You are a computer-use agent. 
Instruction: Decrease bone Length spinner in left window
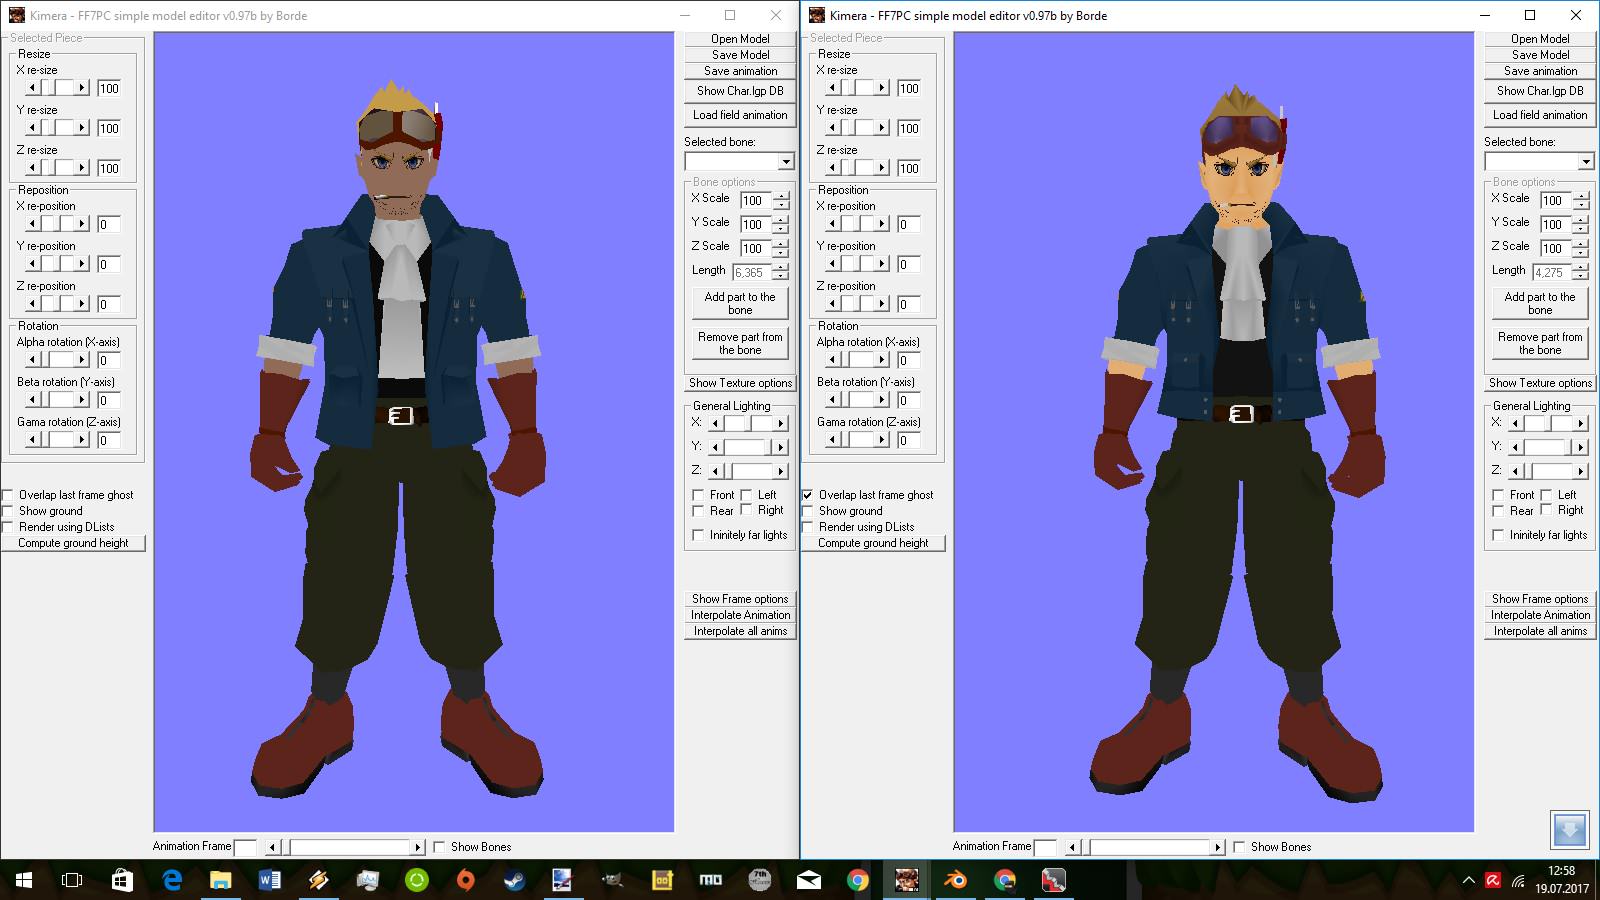click(x=780, y=277)
